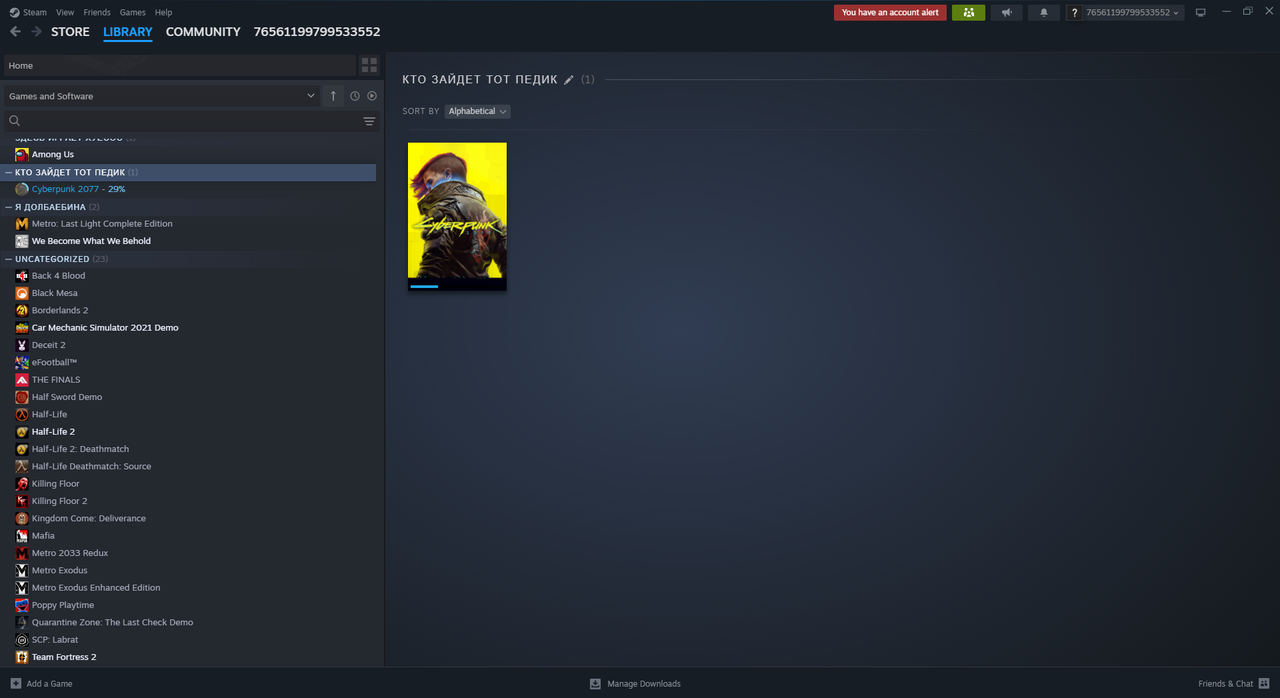Click the Killing Floor 2 icon

[x=22, y=501]
